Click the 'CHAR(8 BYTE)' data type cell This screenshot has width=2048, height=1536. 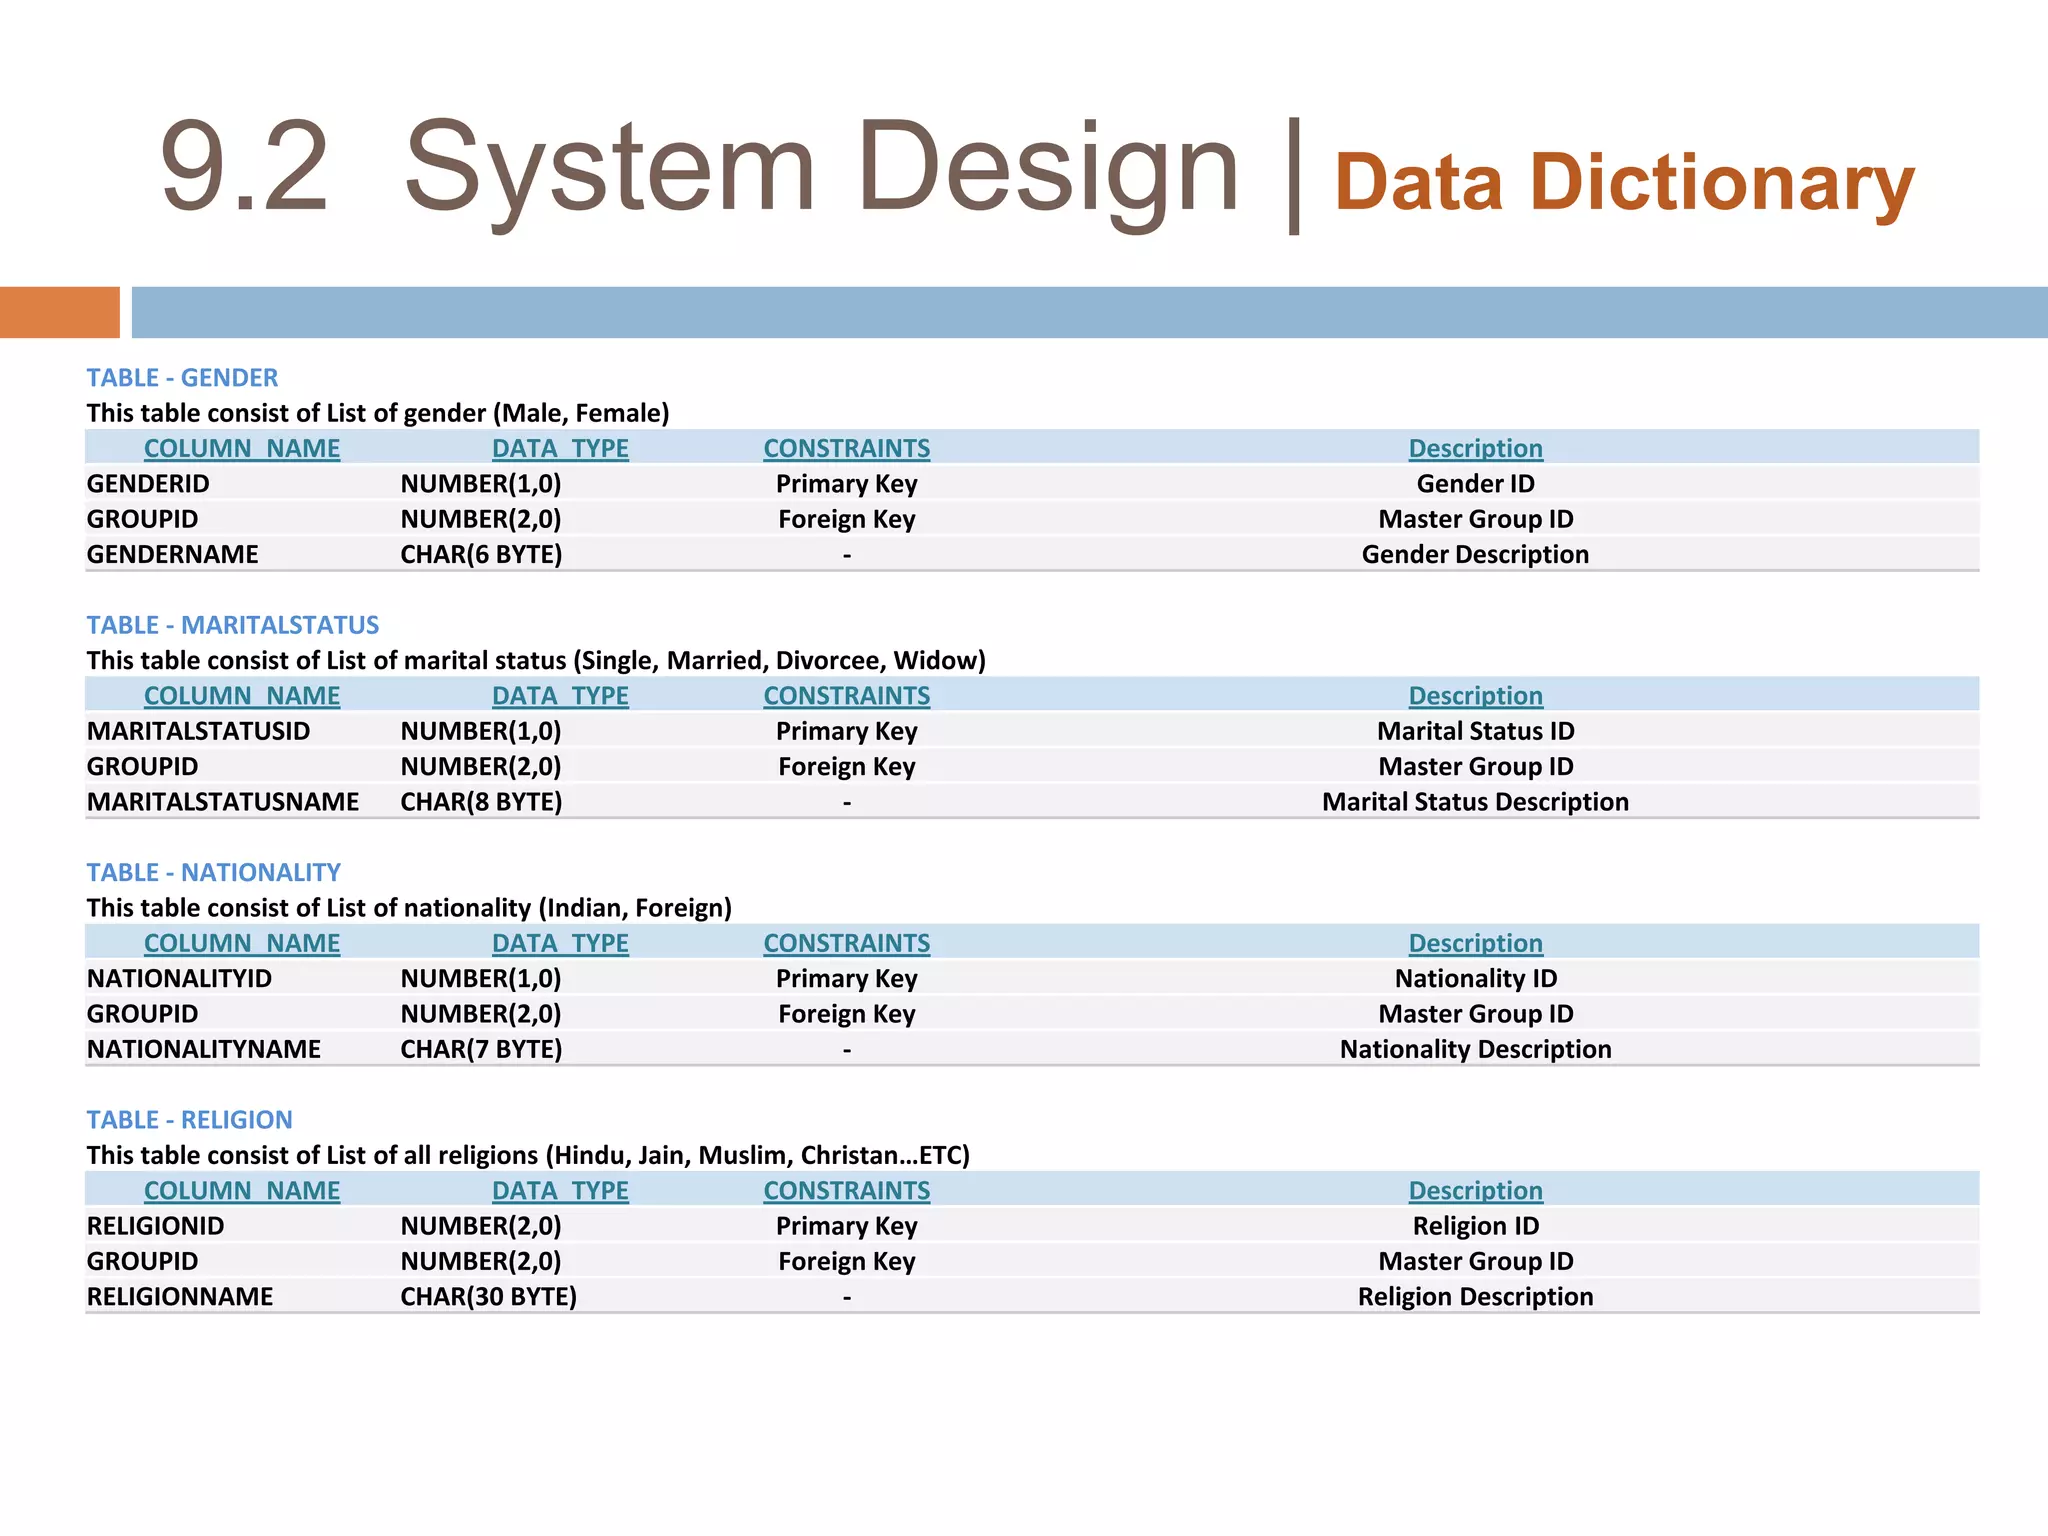coord(481,802)
